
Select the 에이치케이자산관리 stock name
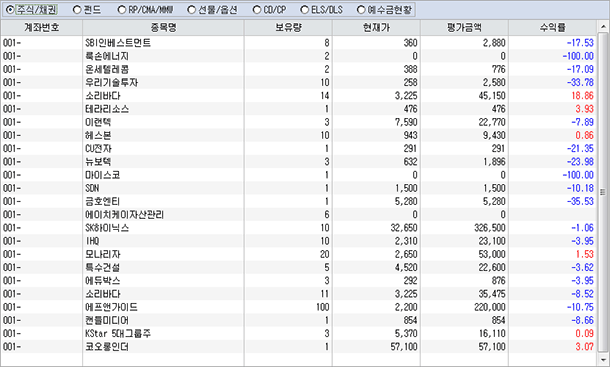point(124,215)
